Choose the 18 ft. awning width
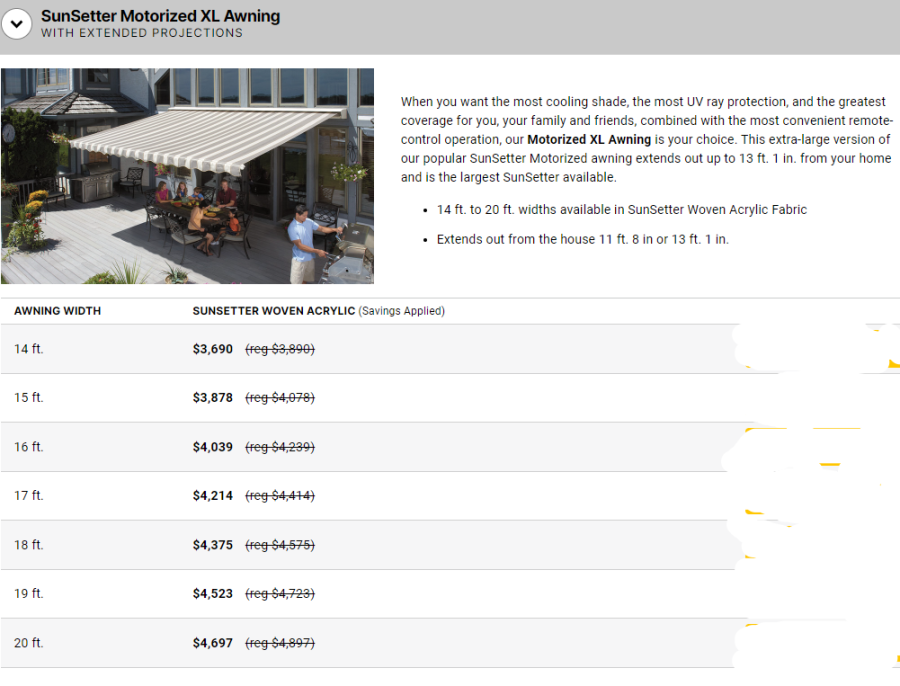 coord(29,545)
